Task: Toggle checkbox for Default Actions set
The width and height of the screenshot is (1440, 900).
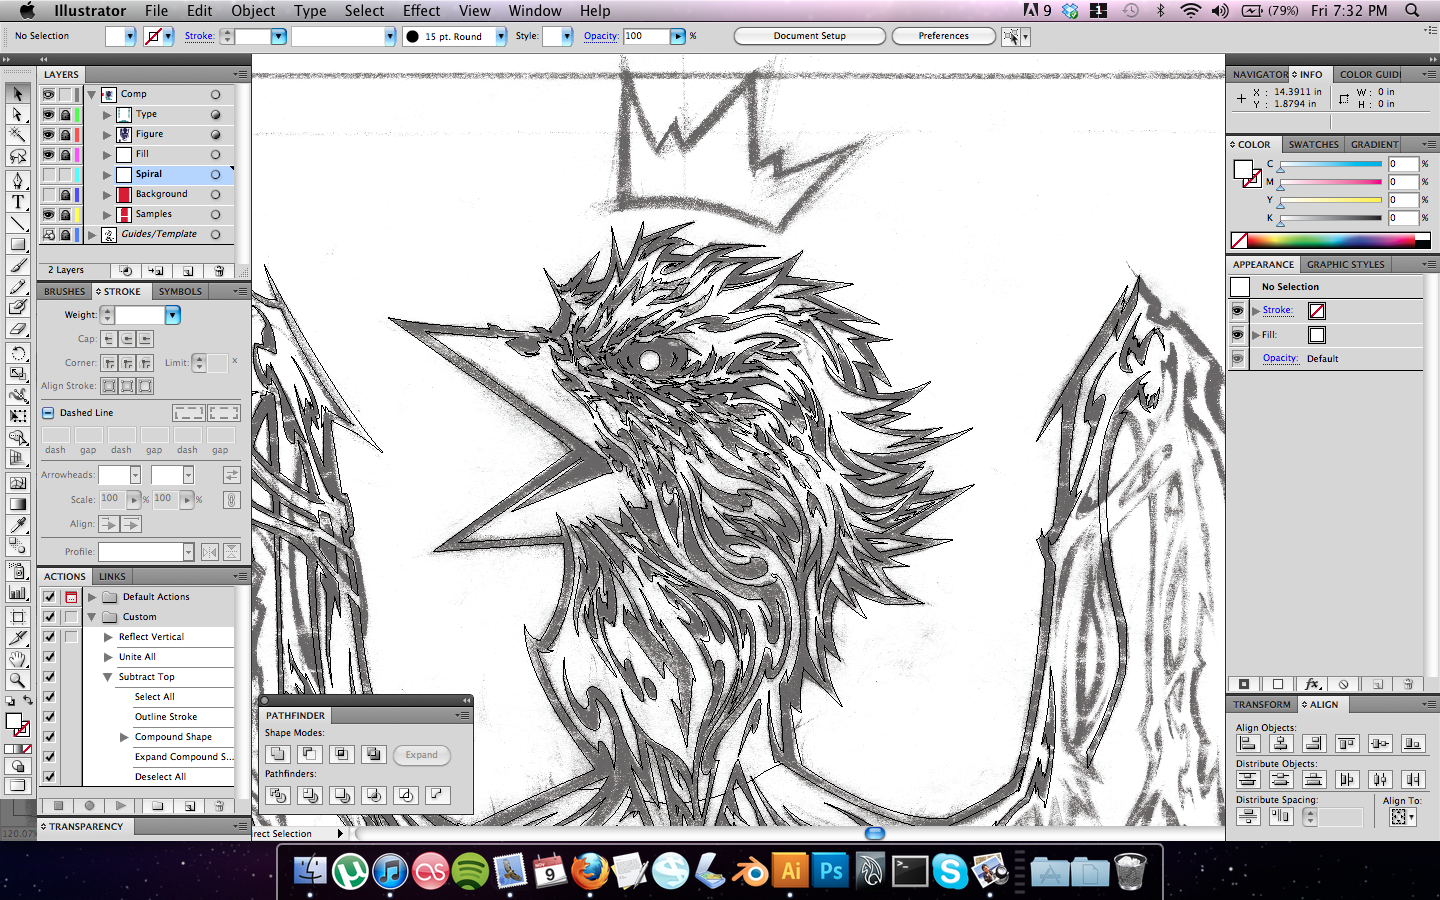Action: pyautogui.click(x=49, y=597)
